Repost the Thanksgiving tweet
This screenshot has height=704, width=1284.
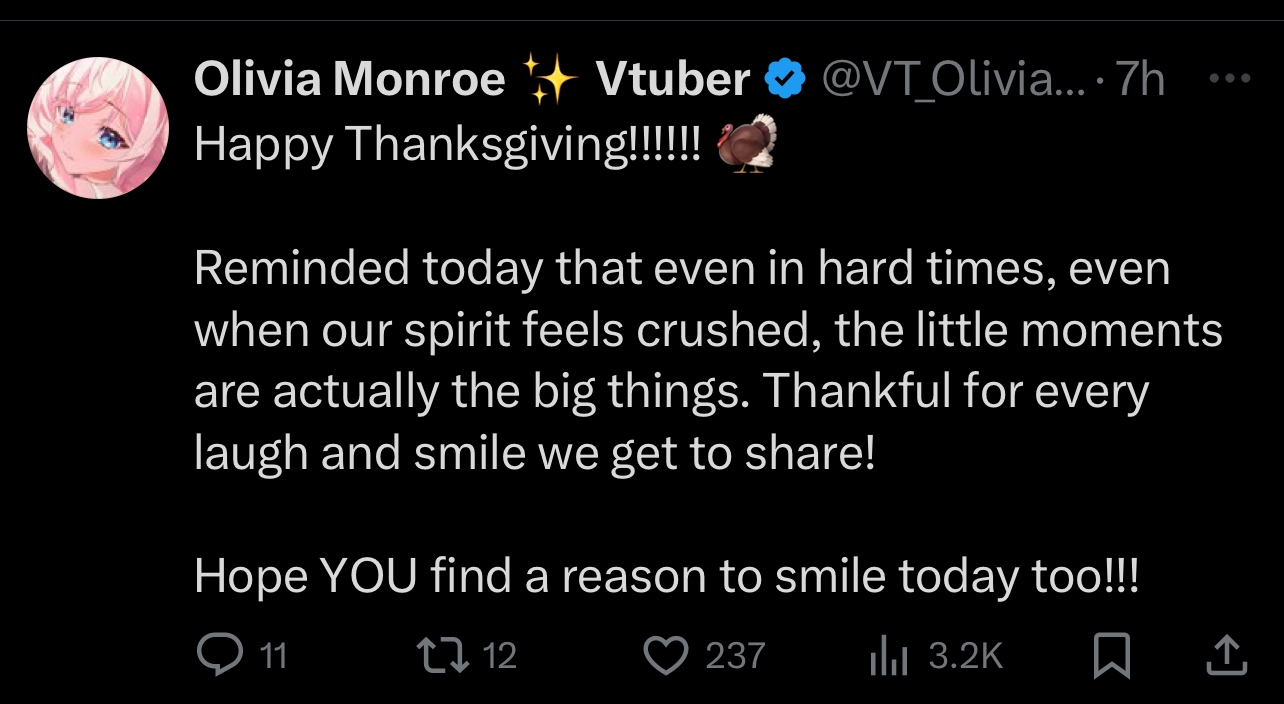(441, 655)
